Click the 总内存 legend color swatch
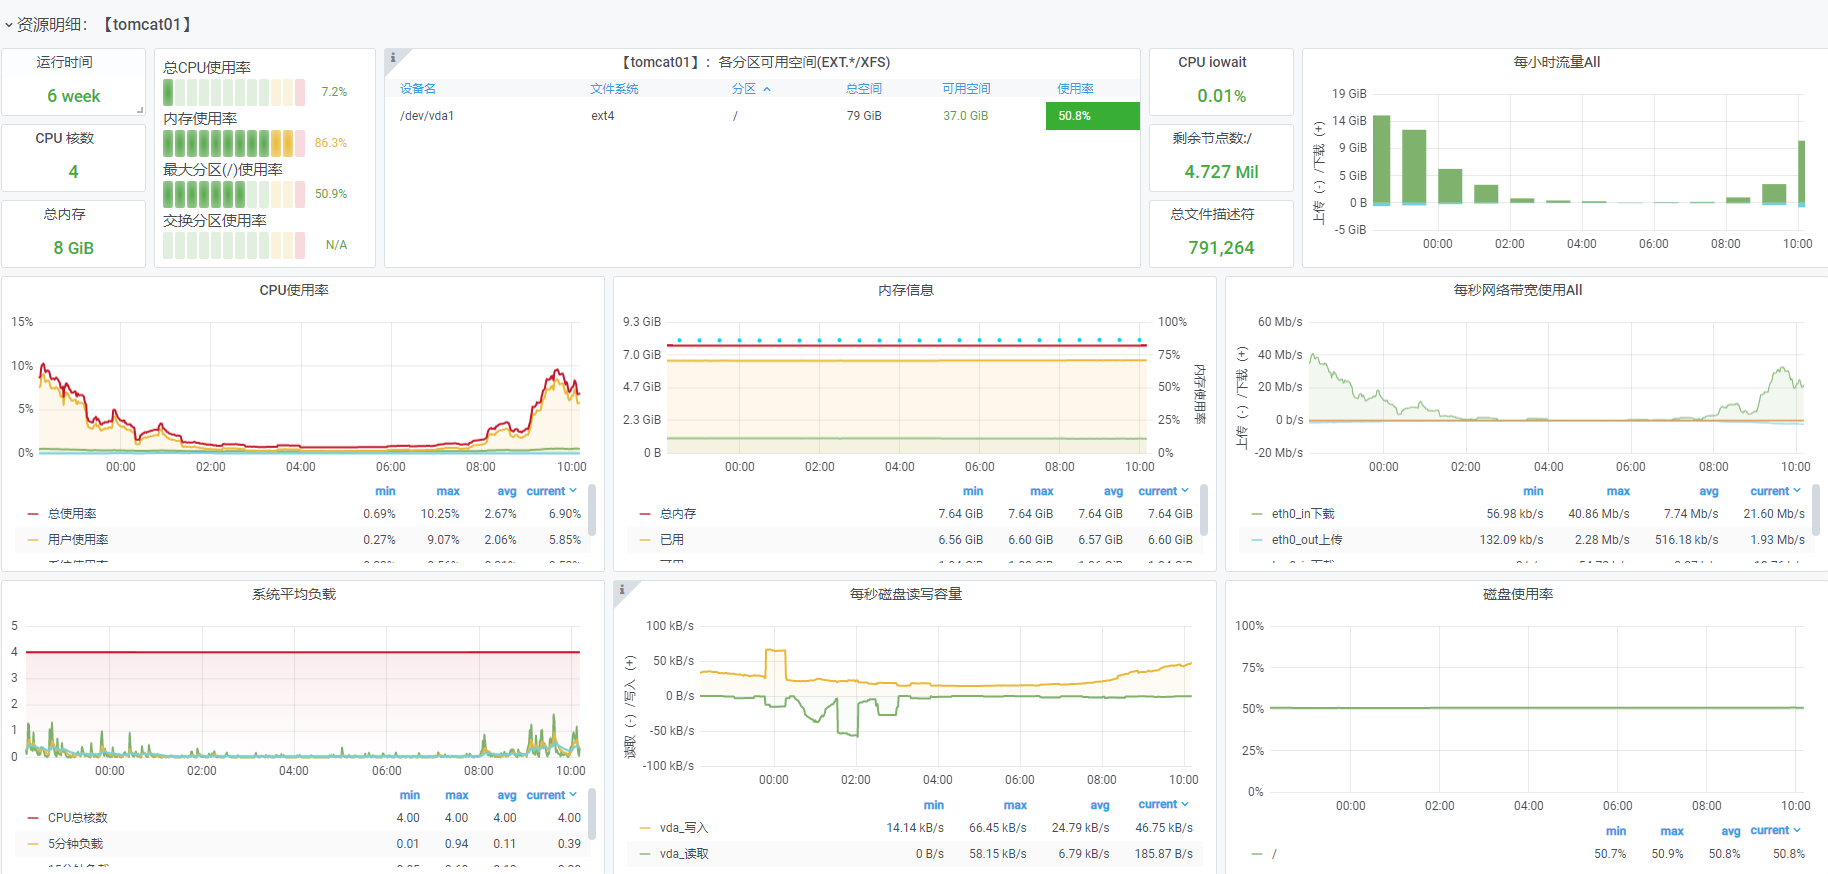 pyautogui.click(x=645, y=514)
